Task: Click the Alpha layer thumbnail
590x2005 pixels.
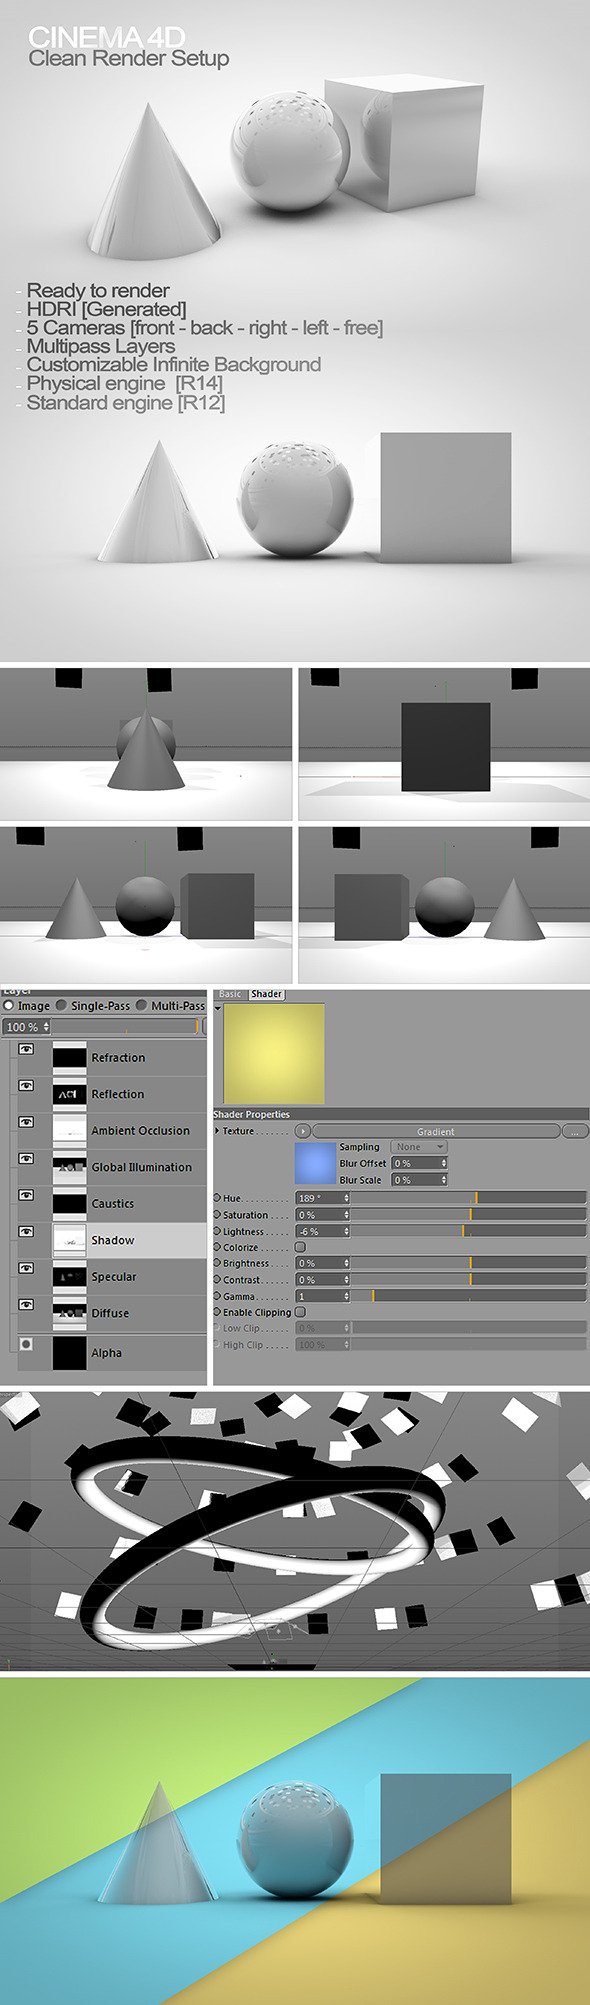Action: click(x=69, y=1353)
